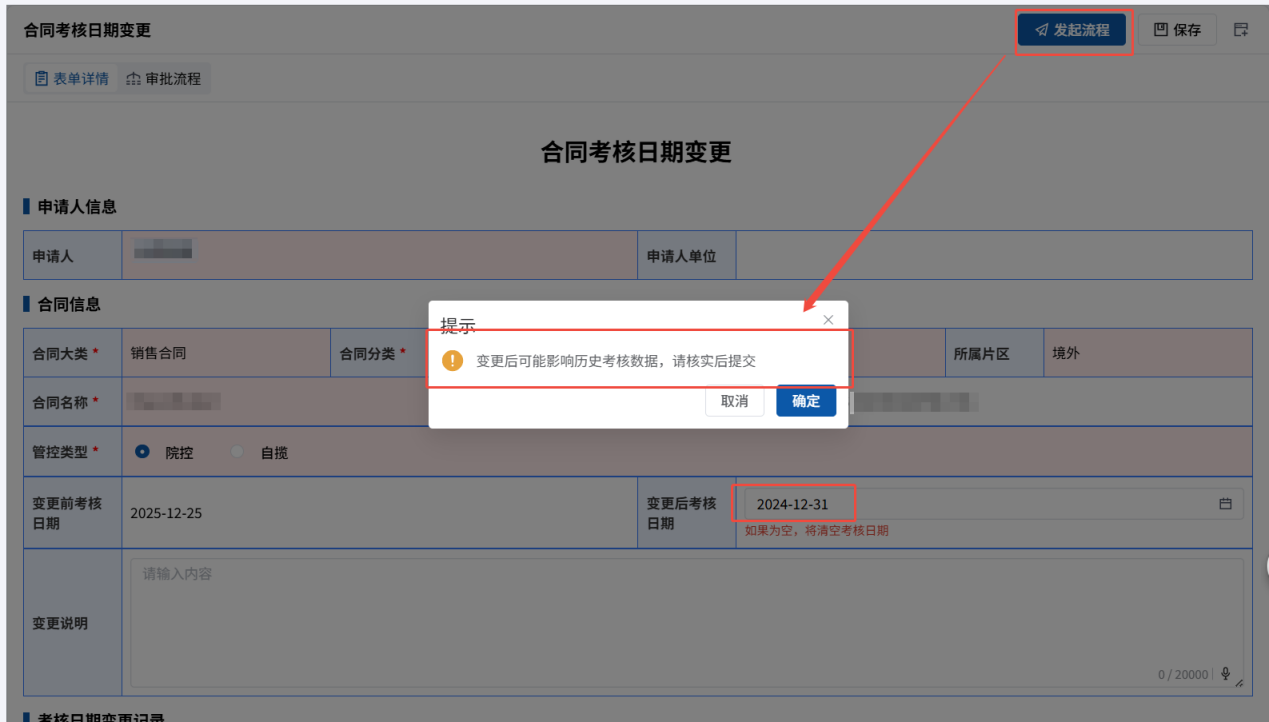Click the resize handle of 变更说明 textarea
This screenshot has height=722, width=1269.
point(1239,683)
